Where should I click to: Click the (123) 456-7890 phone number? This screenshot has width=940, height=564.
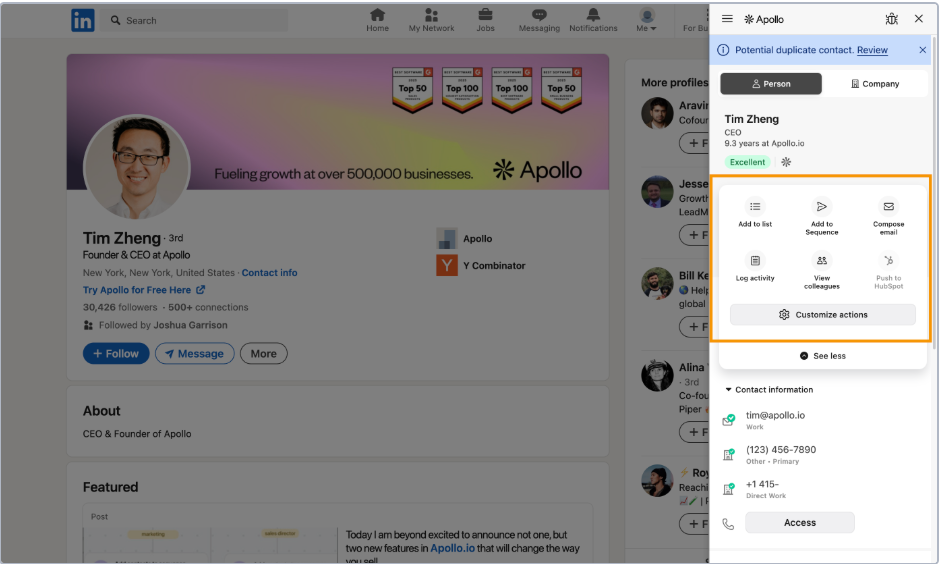point(781,450)
